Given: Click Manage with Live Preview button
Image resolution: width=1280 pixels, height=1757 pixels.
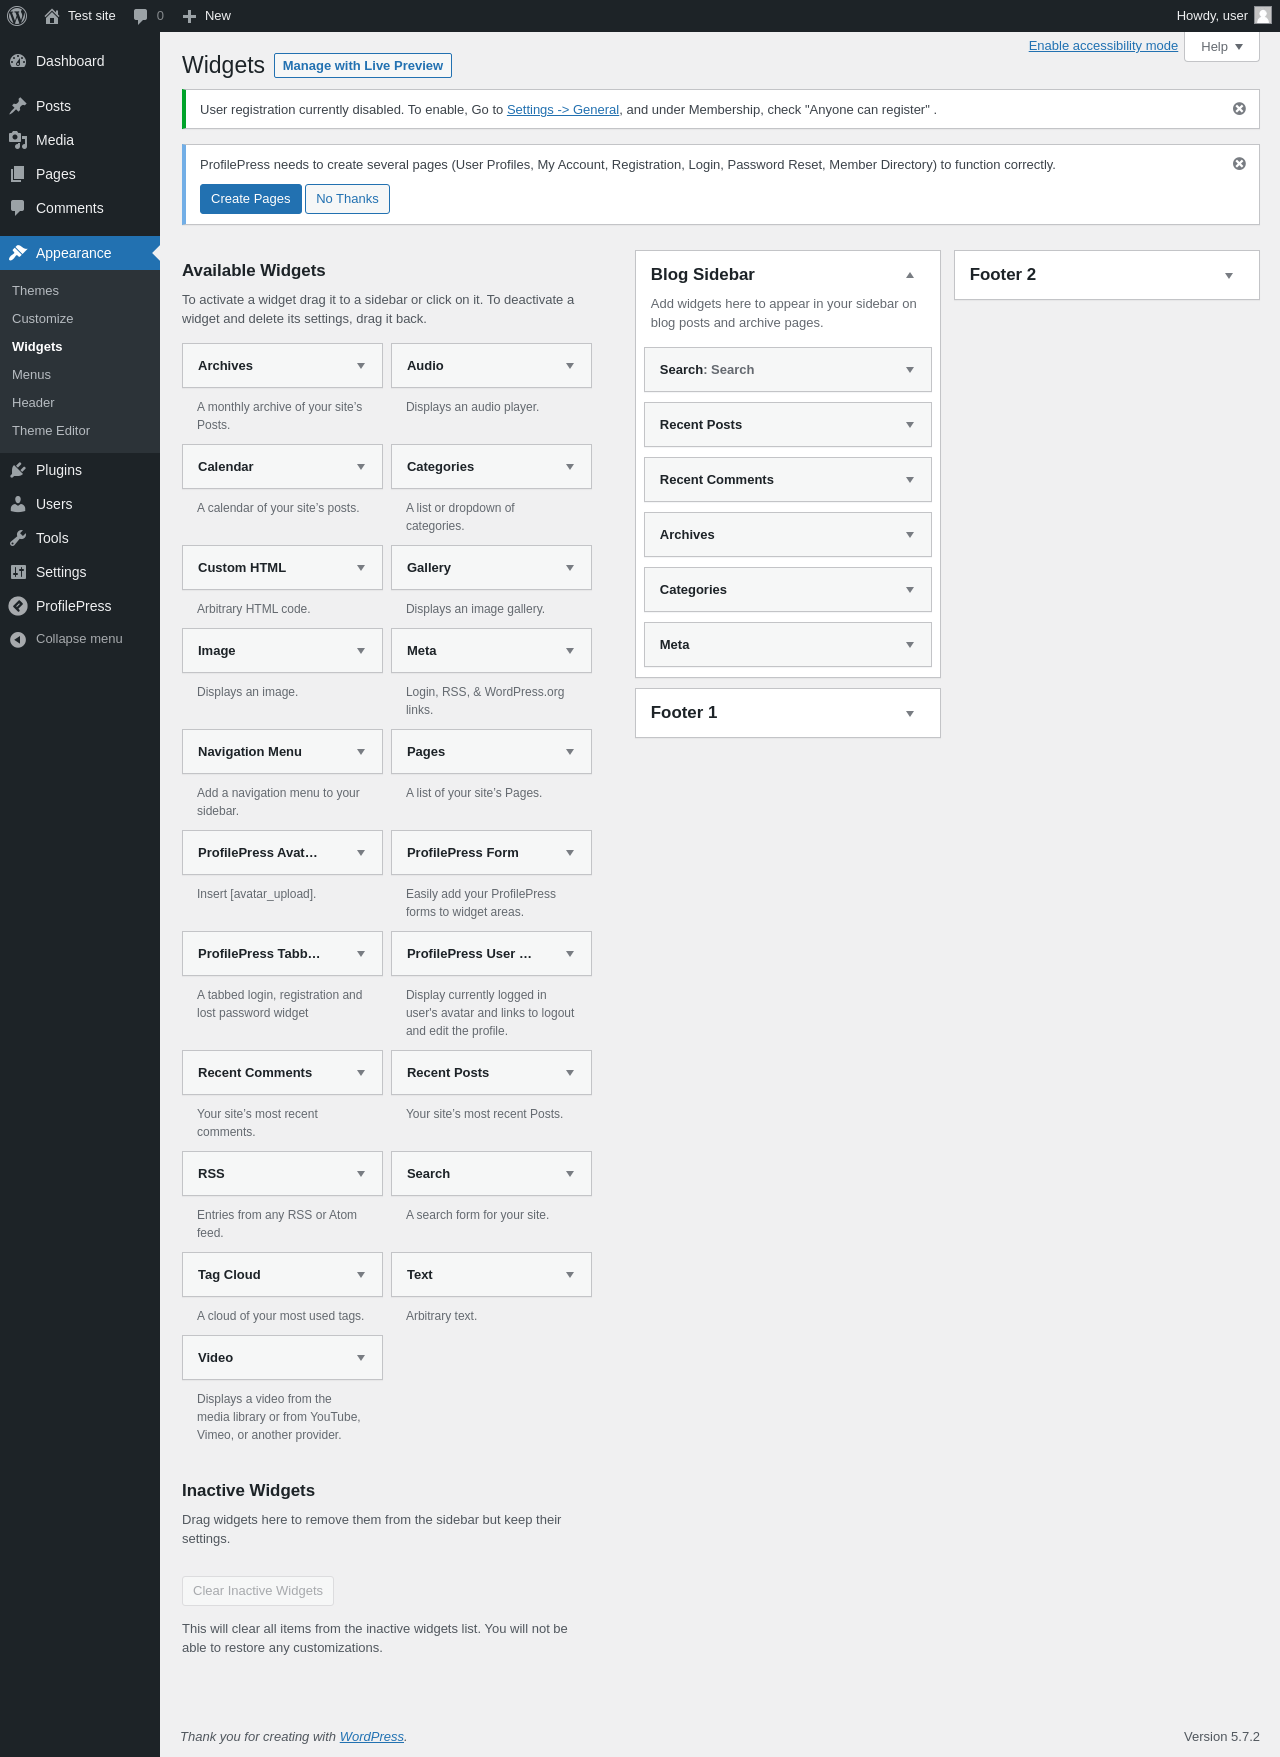Looking at the screenshot, I should (x=363, y=65).
